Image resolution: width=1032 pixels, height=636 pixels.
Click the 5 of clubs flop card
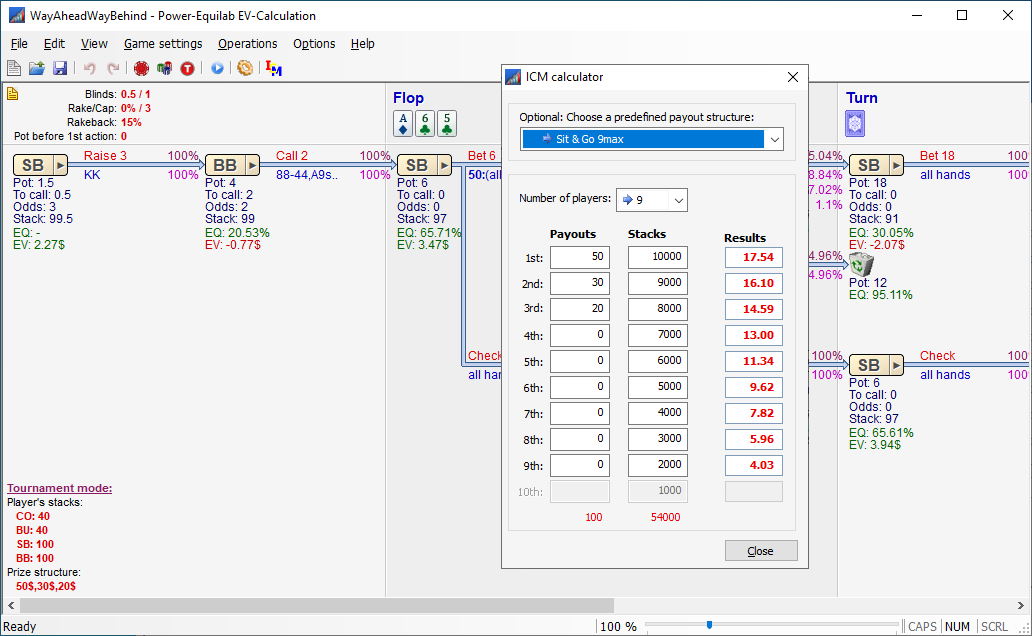tap(447, 123)
